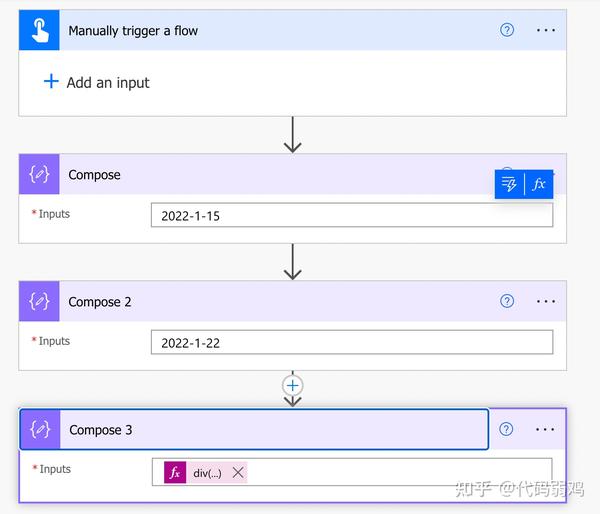Open help for Compose 2

[507, 301]
